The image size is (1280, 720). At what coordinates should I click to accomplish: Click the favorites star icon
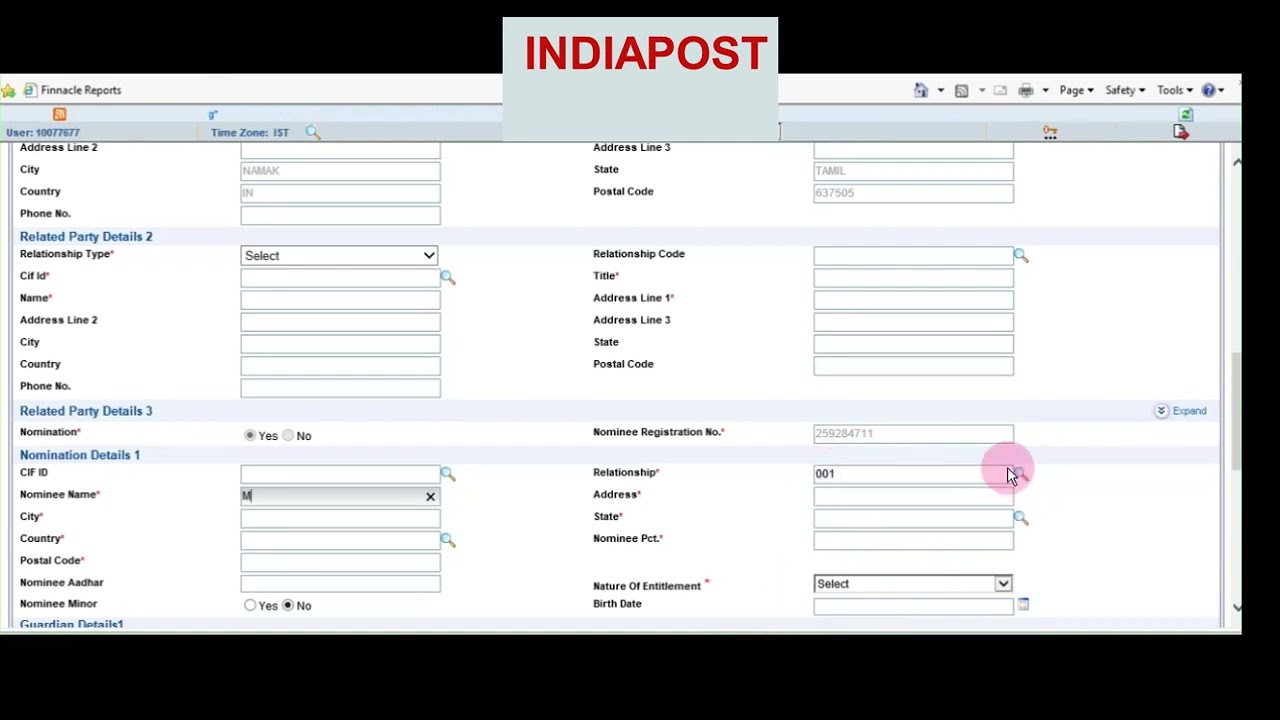[8, 90]
